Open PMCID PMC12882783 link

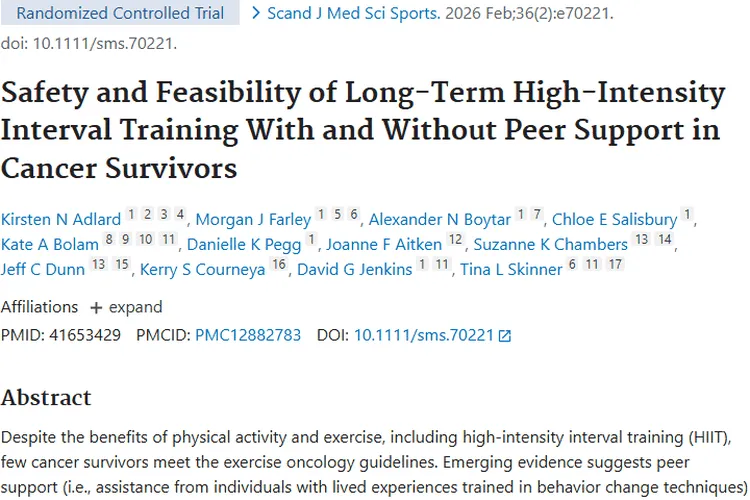[x=248, y=335]
